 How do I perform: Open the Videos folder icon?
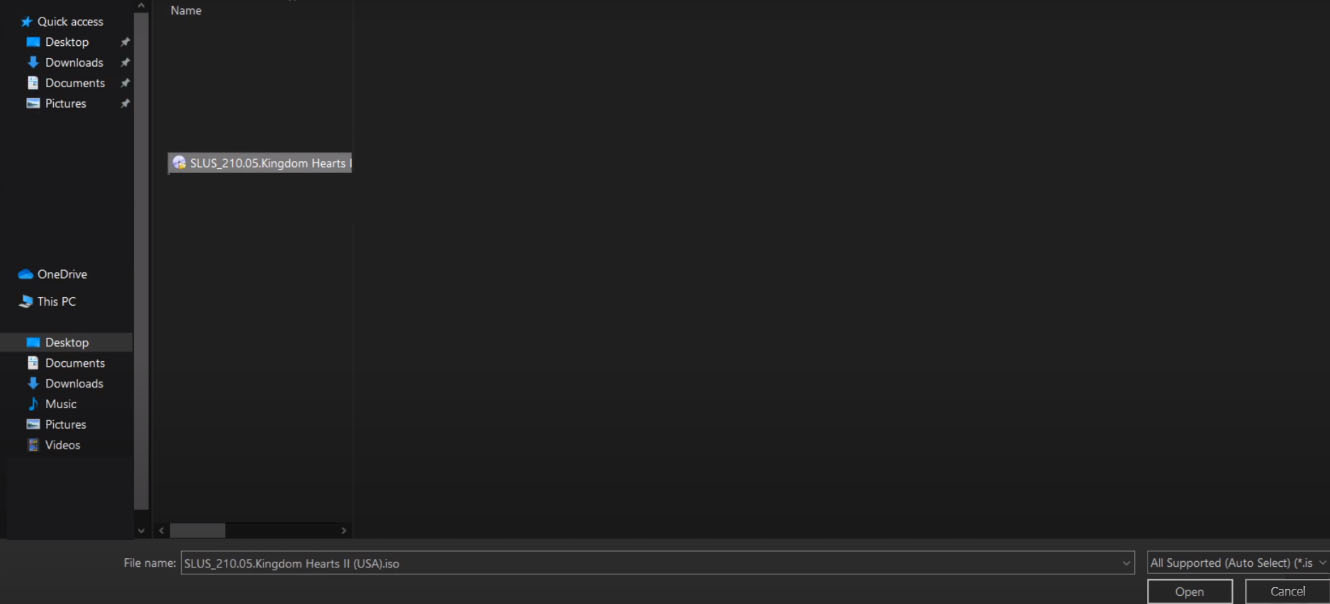click(x=33, y=445)
